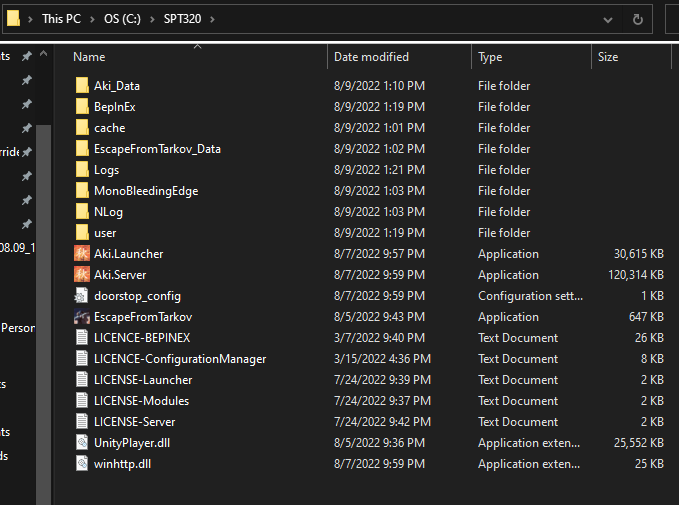Click the 3/15/2022 4:36 PM date

(x=382, y=359)
